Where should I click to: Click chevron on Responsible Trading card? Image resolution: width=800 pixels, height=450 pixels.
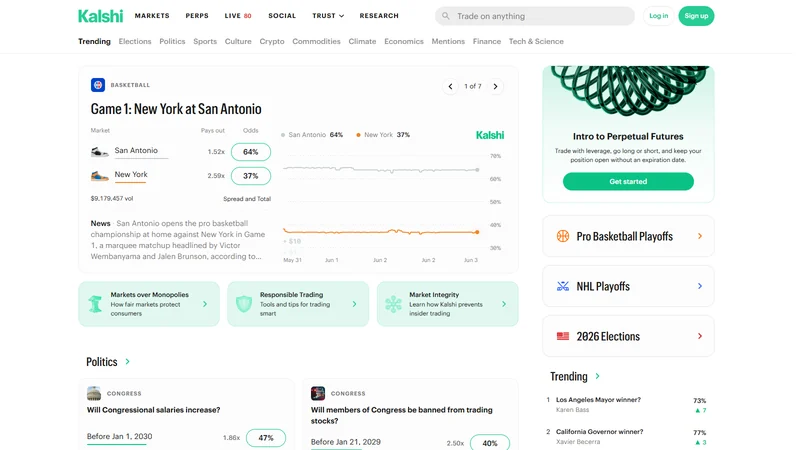tap(355, 304)
